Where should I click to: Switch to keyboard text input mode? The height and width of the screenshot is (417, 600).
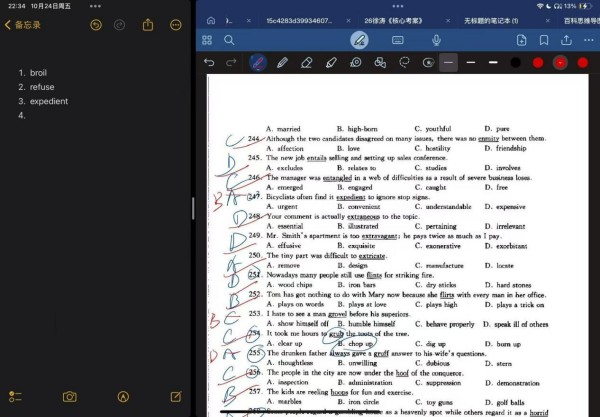click(x=398, y=40)
